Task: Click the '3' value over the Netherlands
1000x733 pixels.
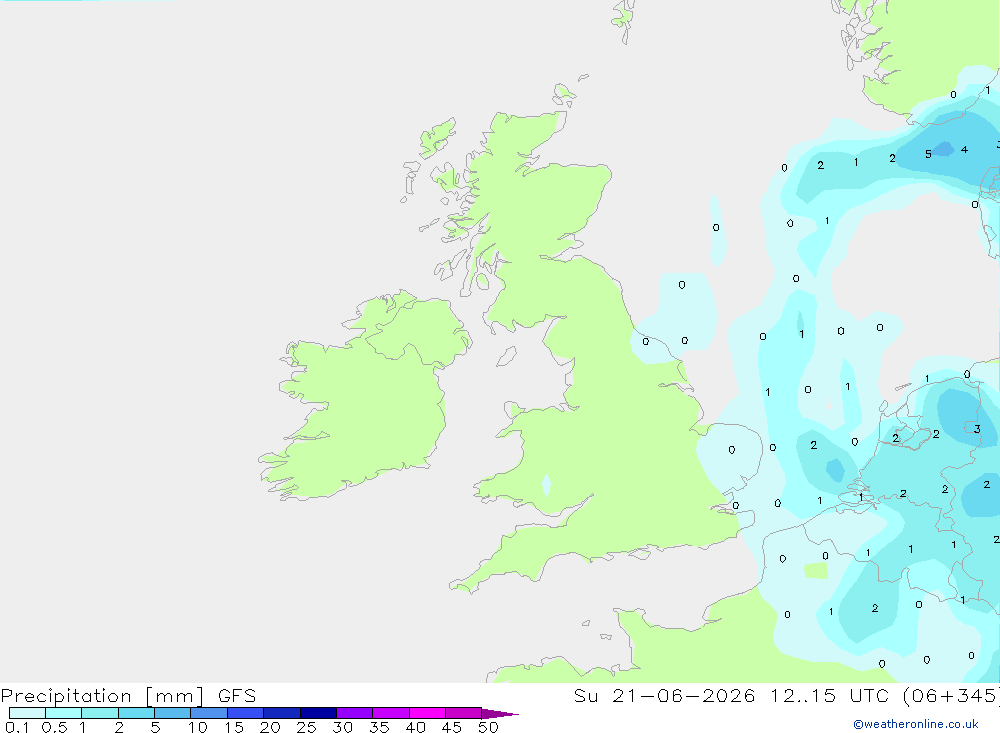Action: pos(977,429)
